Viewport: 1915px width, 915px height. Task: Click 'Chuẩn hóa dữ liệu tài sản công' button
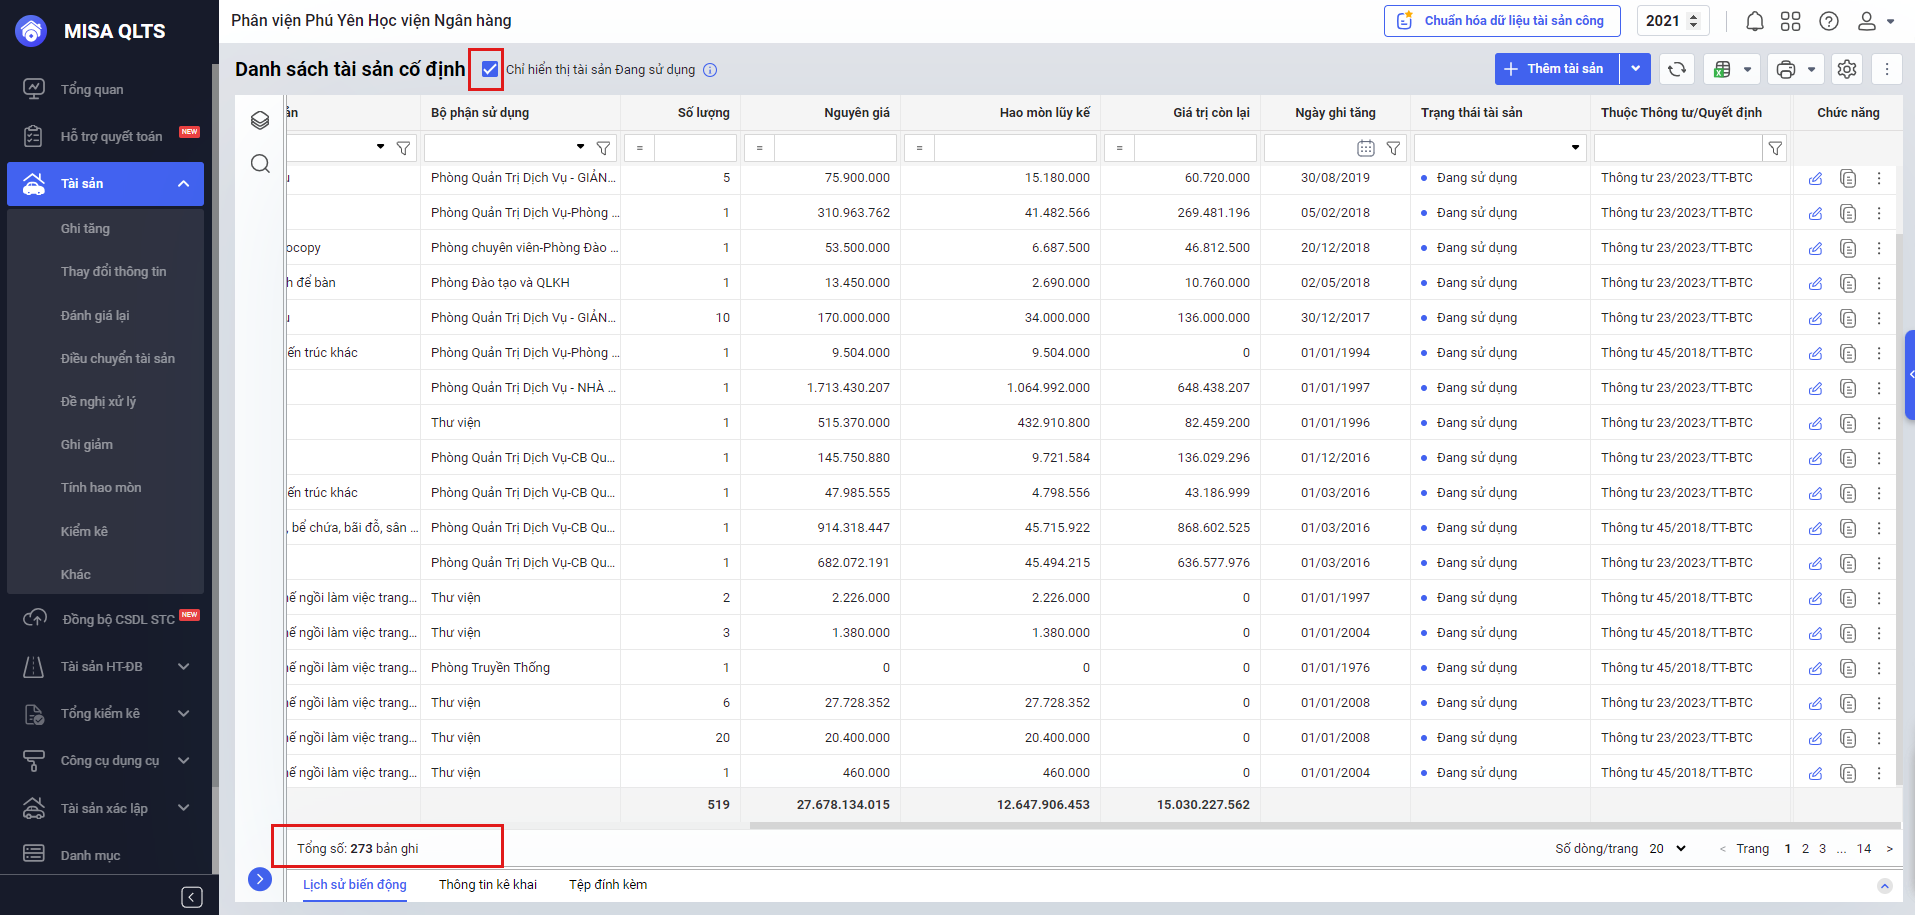click(x=1503, y=21)
